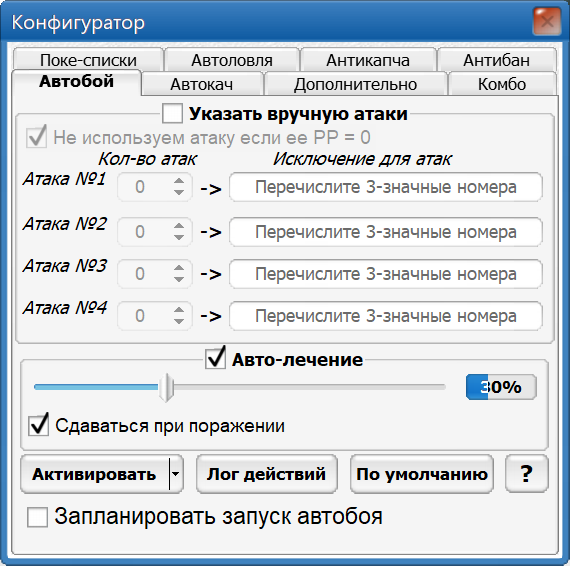This screenshot has width=570, height=566.
Task: Click the Атака №1 exclusion numbers field
Action: 386,187
